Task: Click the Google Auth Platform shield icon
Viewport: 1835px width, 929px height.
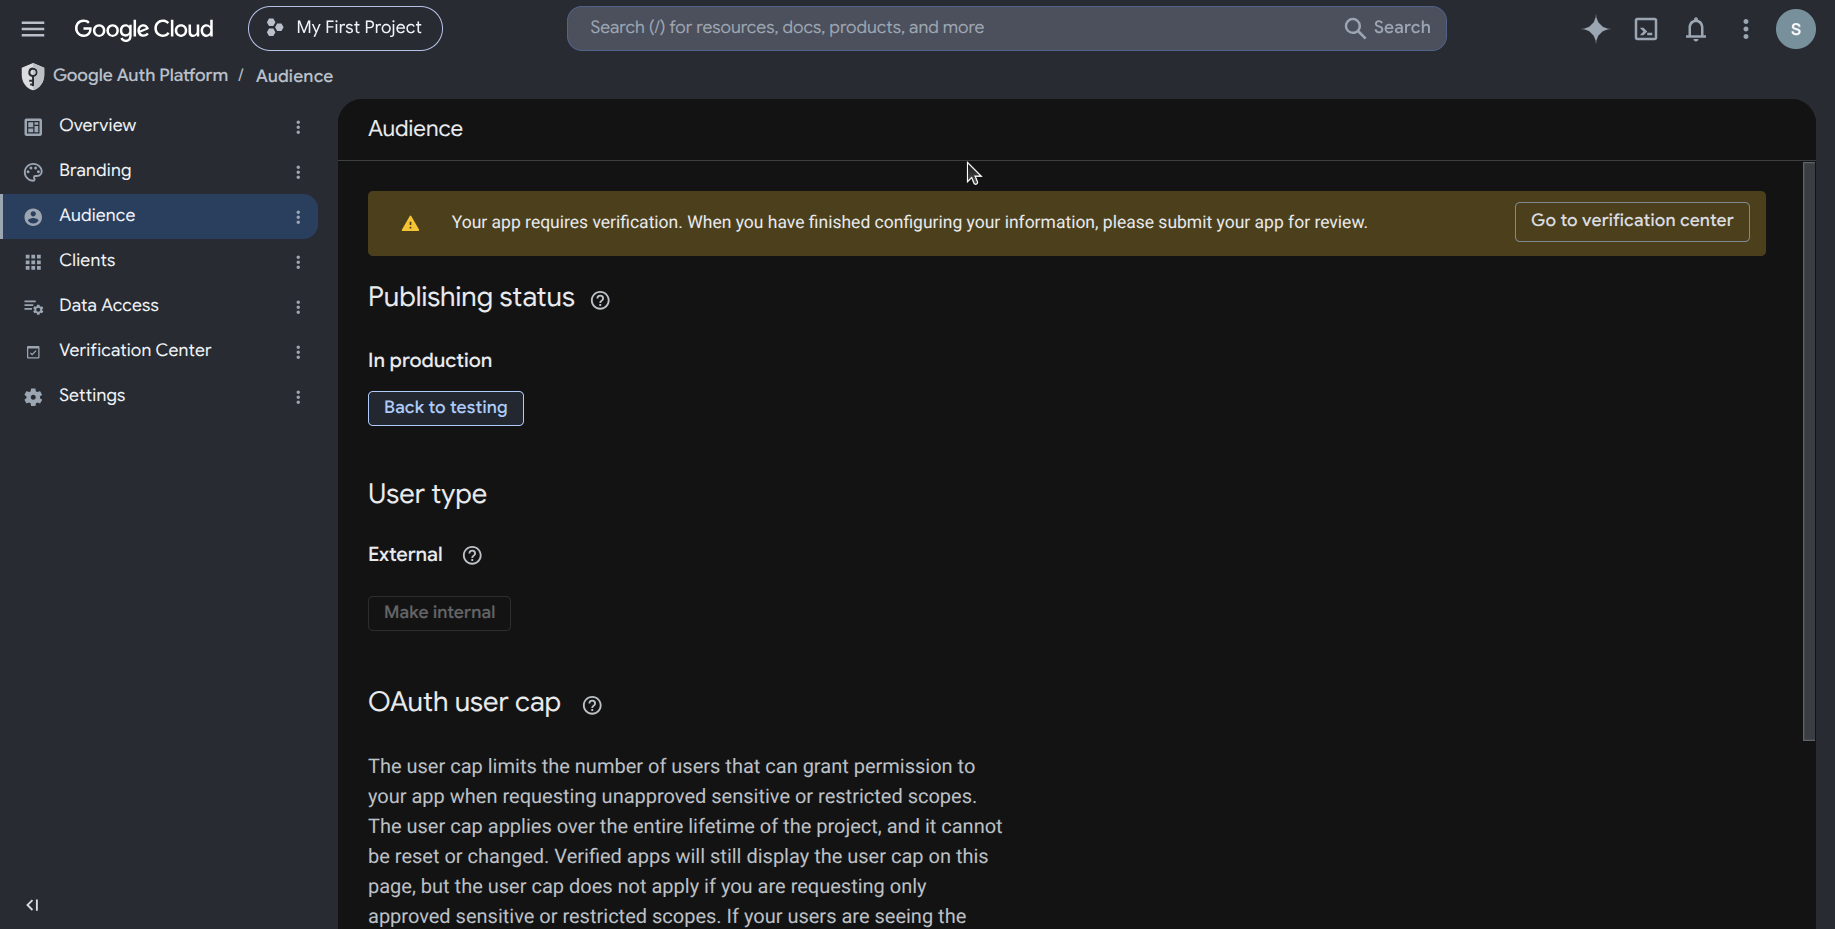Action: point(33,76)
